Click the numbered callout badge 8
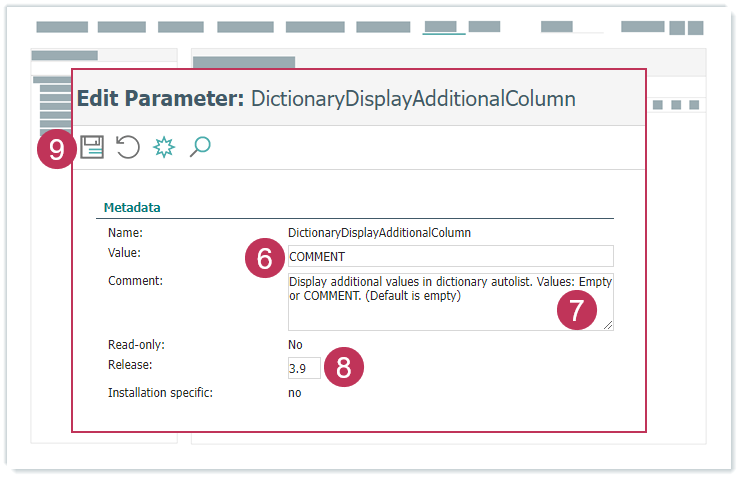This screenshot has width=741, height=479. pyautogui.click(x=343, y=368)
